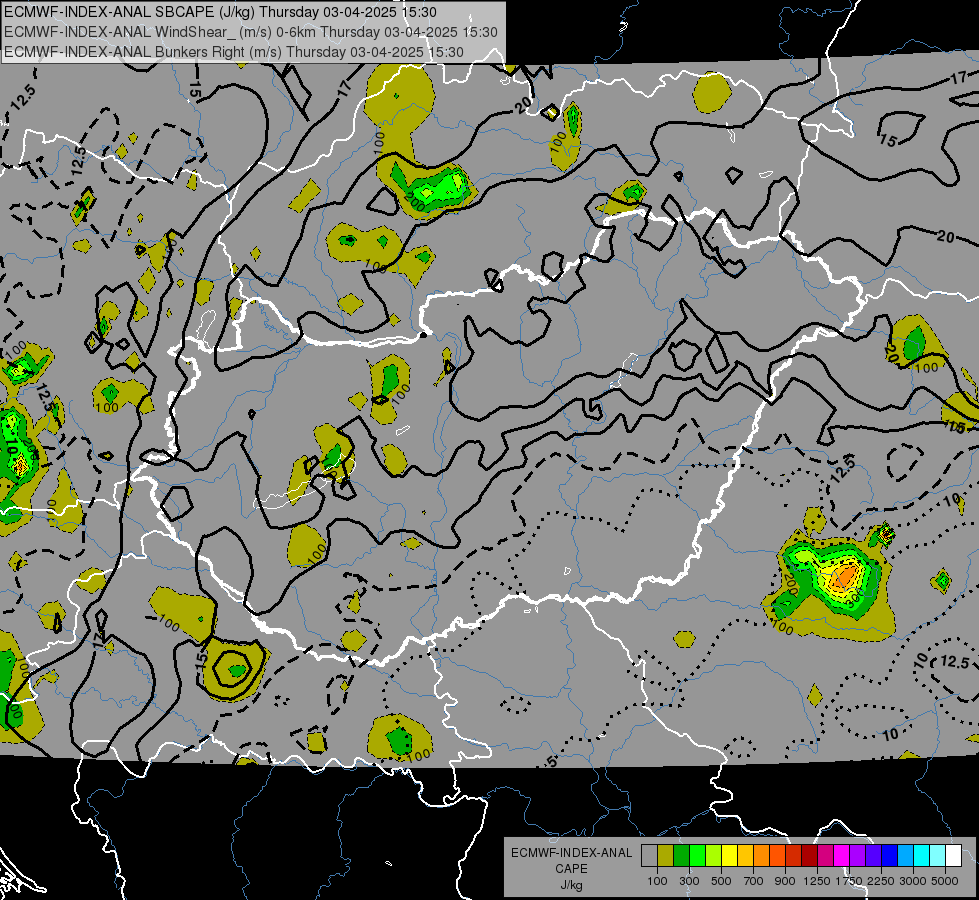
Task: Click the legend's 5000 tick label
Action: 945,881
